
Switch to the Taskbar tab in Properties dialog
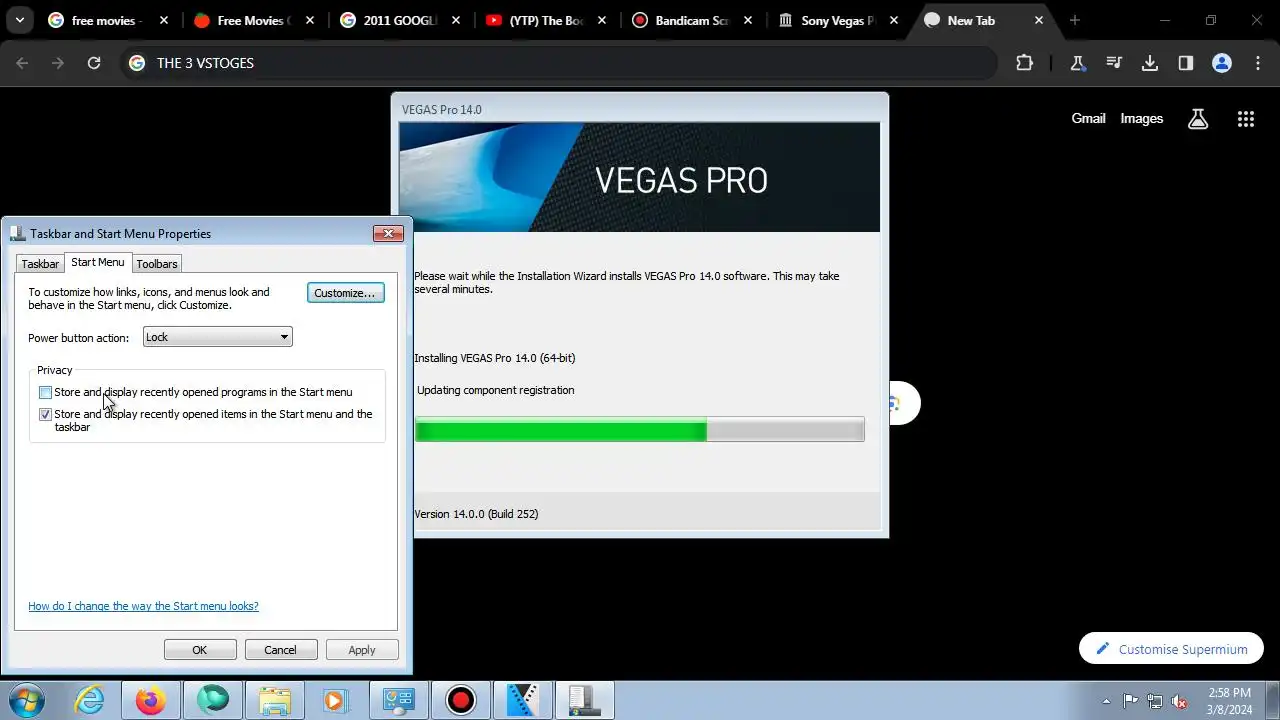40,264
